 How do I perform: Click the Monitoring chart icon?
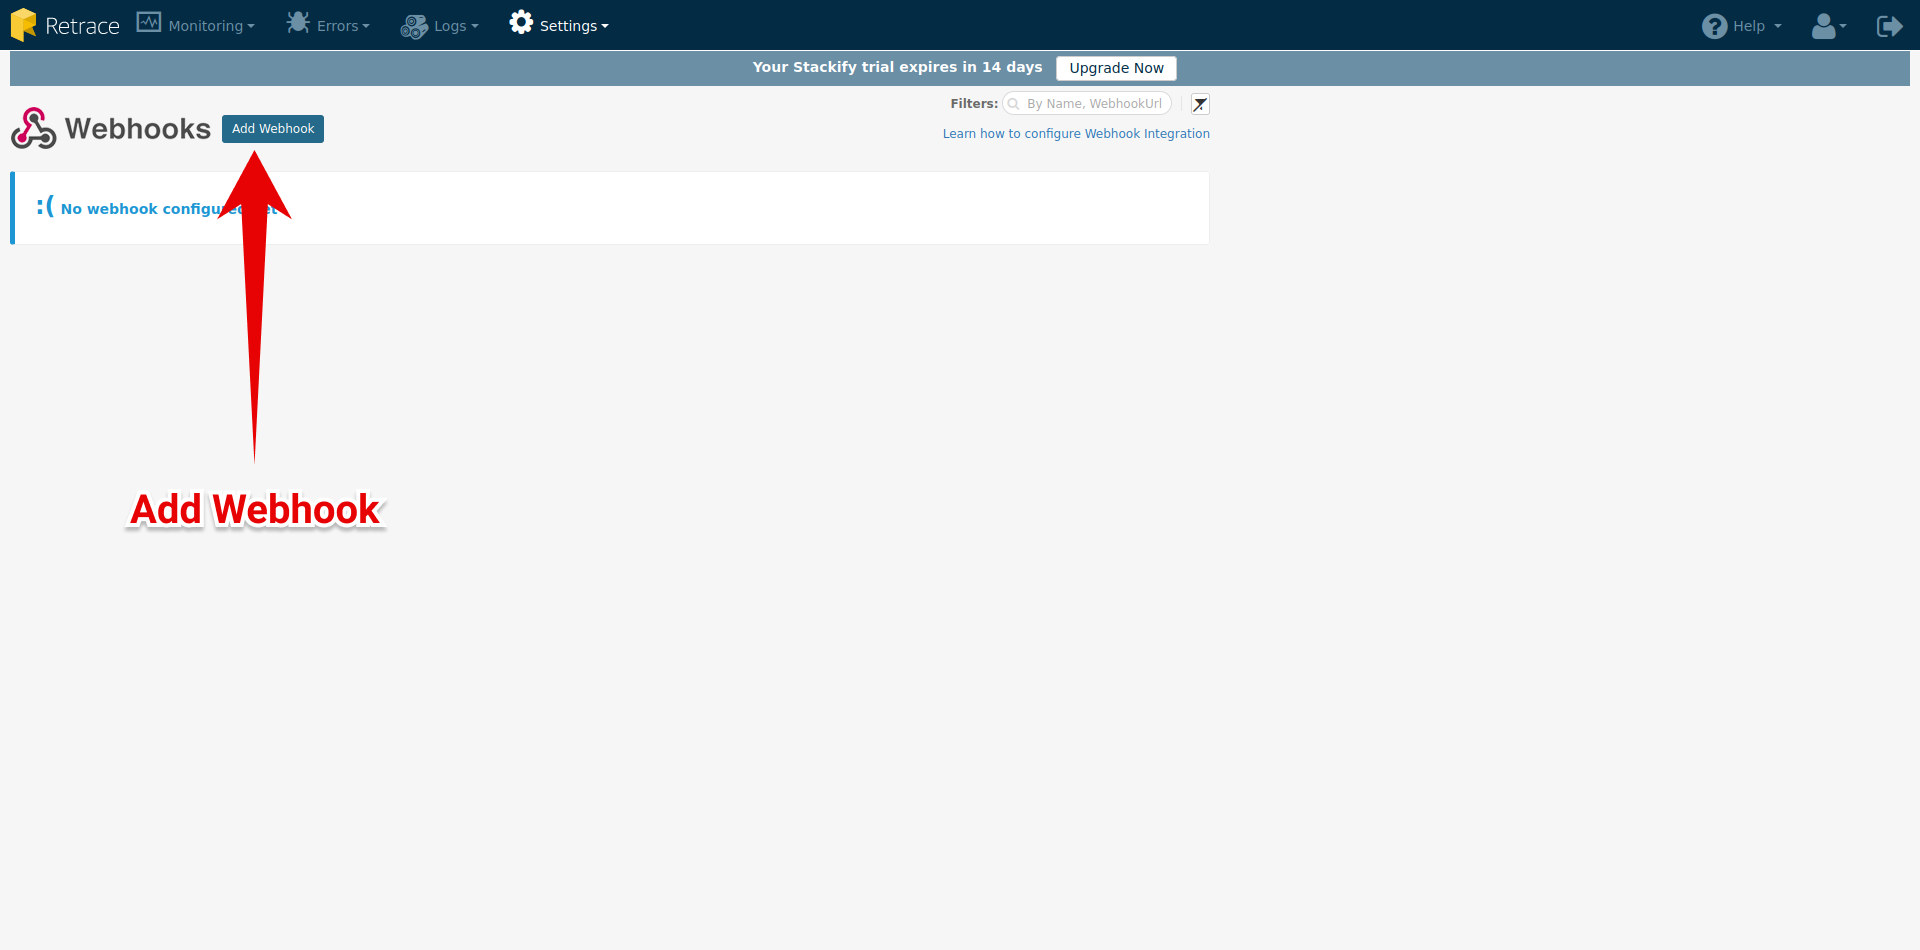(148, 22)
